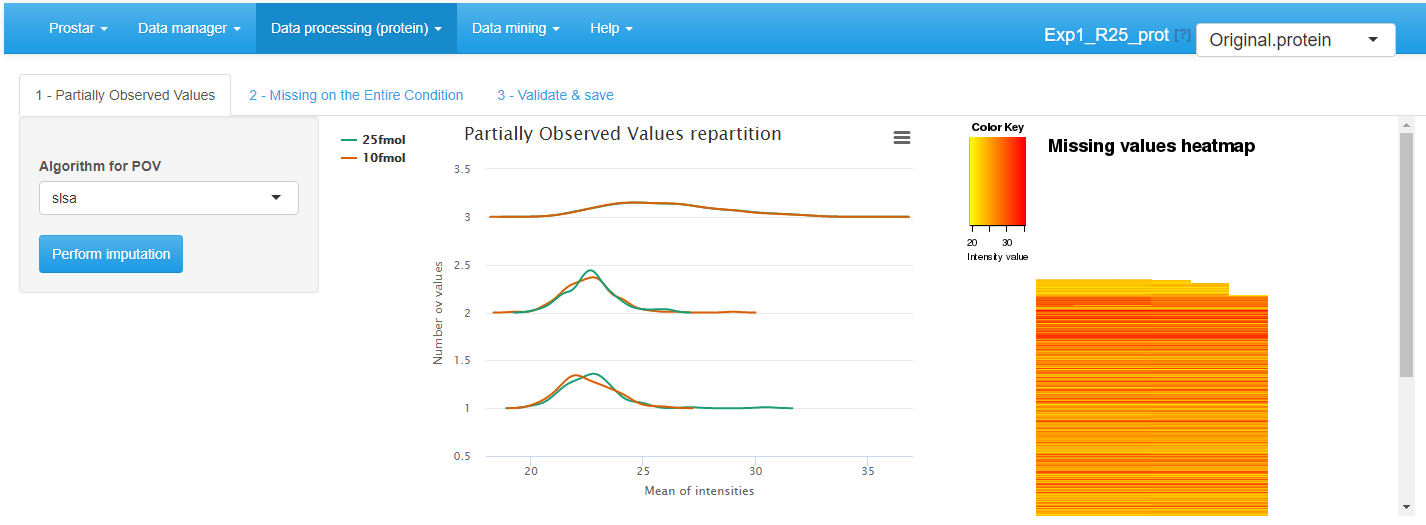
Task: Click the scrollbar down arrow
Action: [x=1406, y=507]
